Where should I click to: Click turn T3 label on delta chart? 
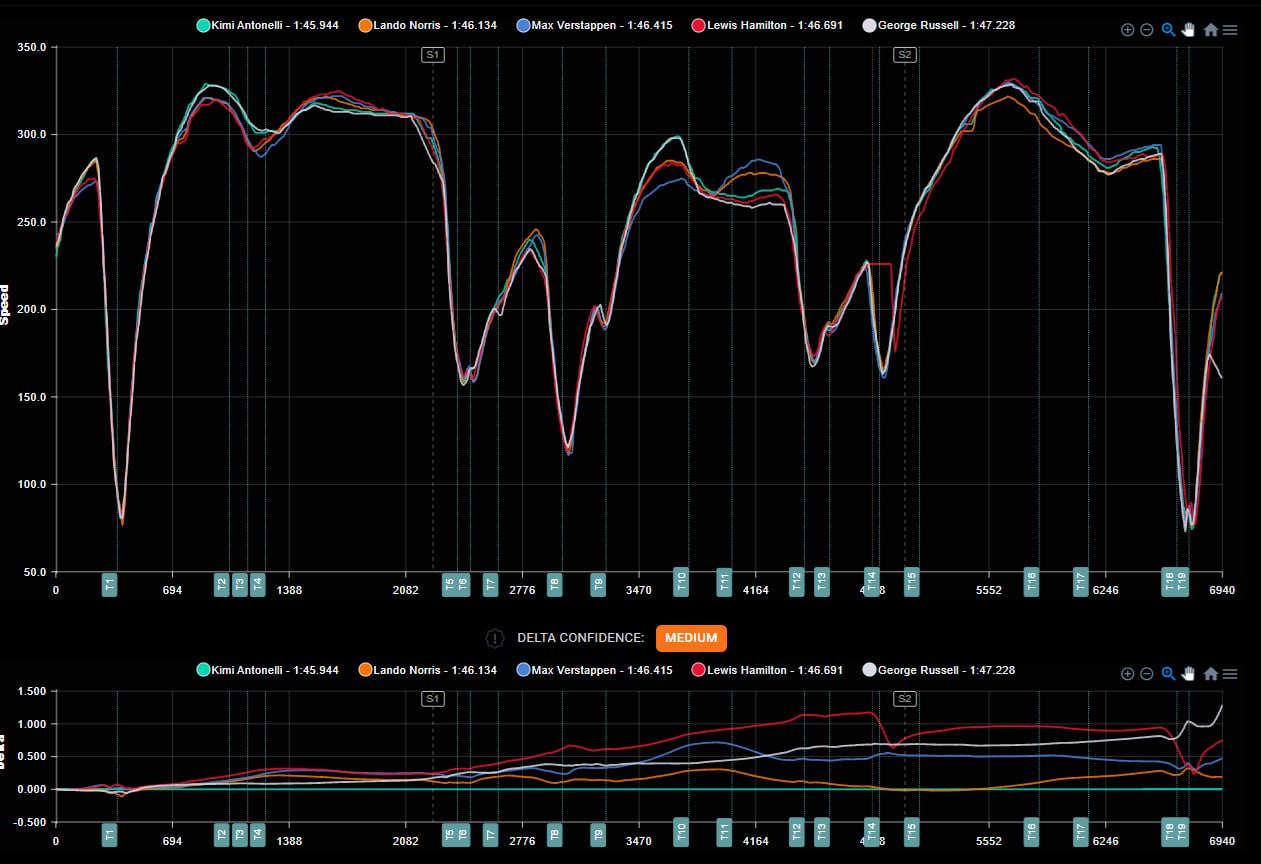pyautogui.click(x=240, y=835)
